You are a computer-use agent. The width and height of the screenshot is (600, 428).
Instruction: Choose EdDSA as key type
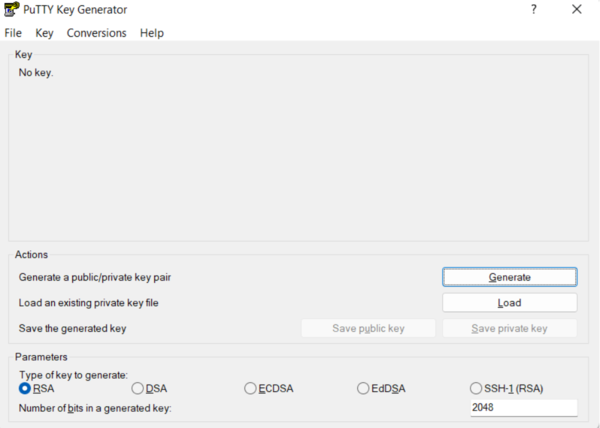(x=363, y=388)
